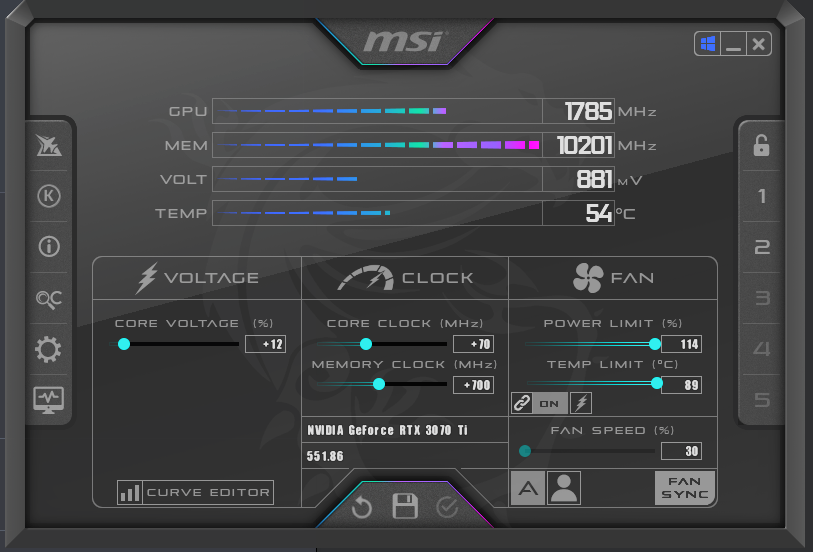Click the Fan Speed value field 30
Viewport: 813px width, 552px height.
point(682,451)
